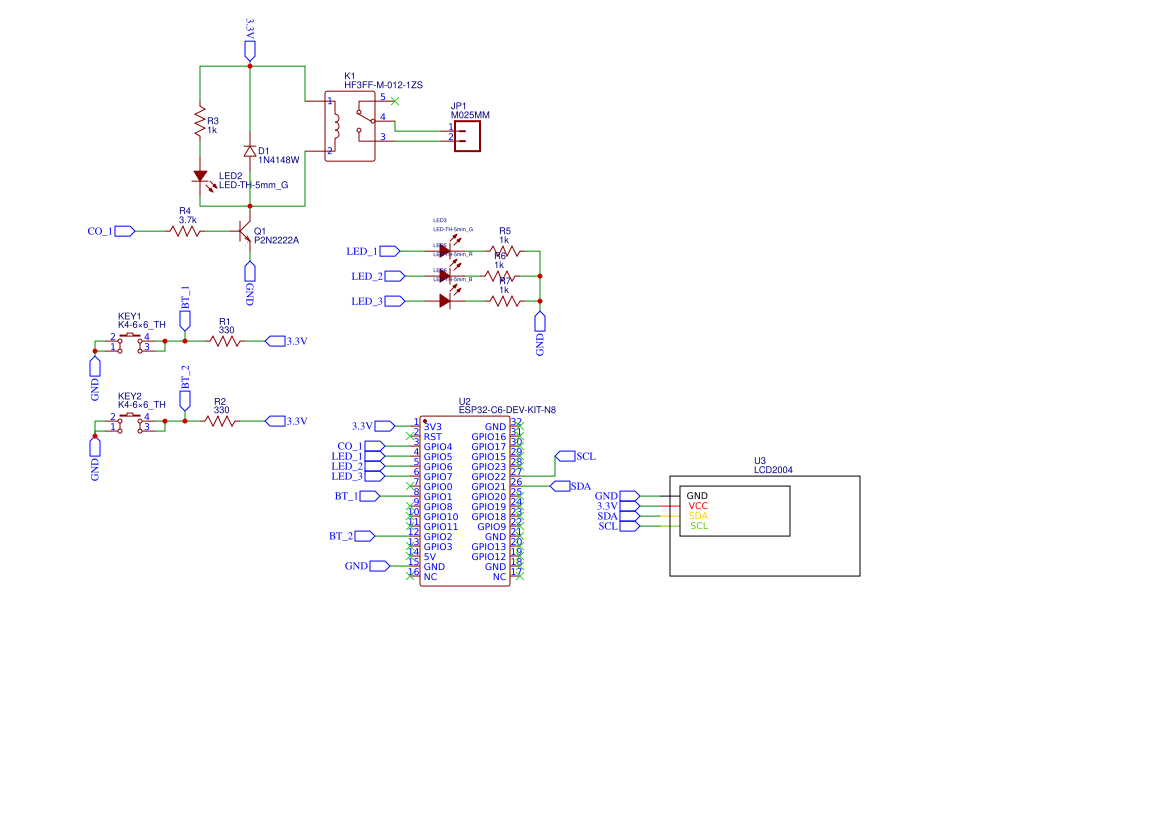1169x826 pixels.
Task: Select the KEY1 push button switch symbol
Action: [130, 342]
